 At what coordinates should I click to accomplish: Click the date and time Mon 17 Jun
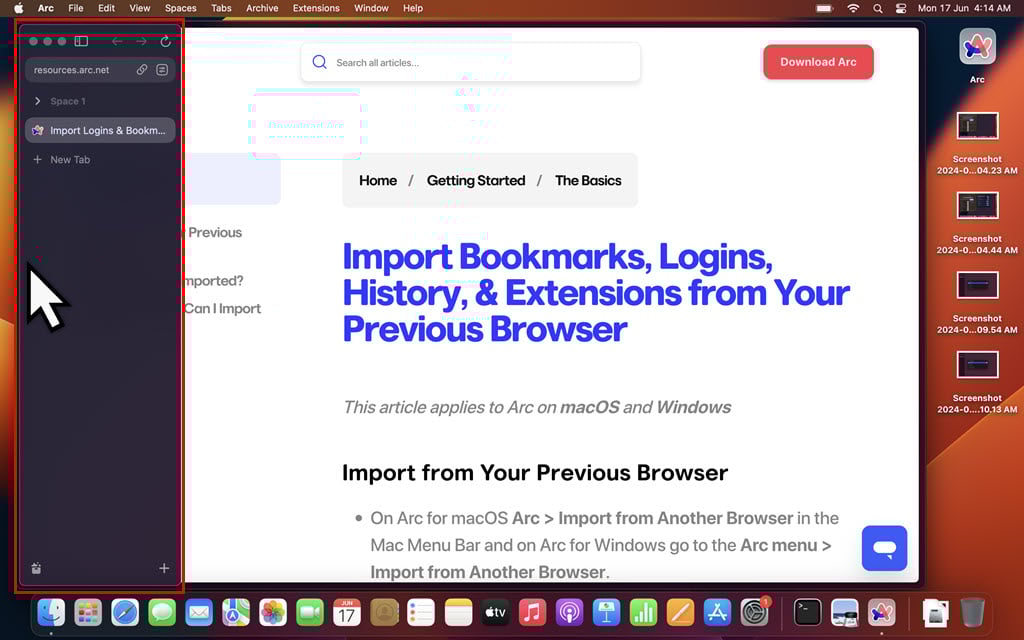tap(964, 8)
